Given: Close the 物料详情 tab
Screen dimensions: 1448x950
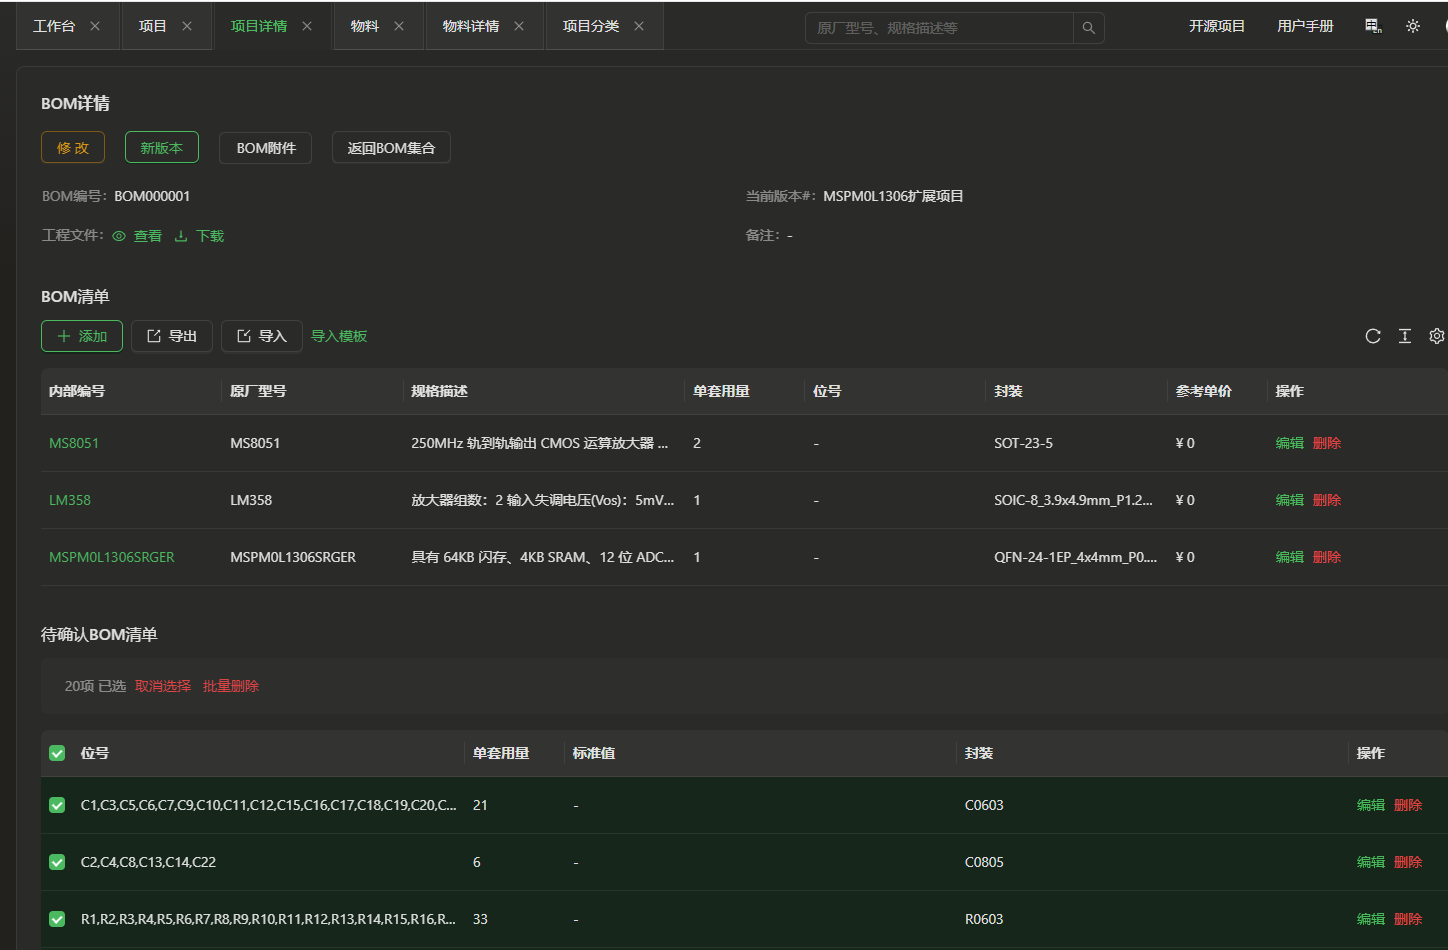Looking at the screenshot, I should click(x=519, y=26).
